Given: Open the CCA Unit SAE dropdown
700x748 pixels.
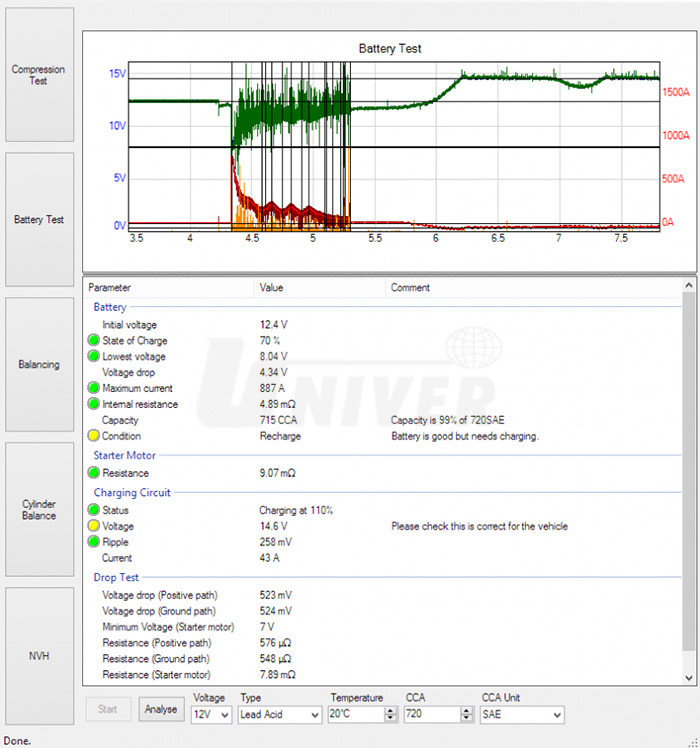Looking at the screenshot, I should point(522,715).
